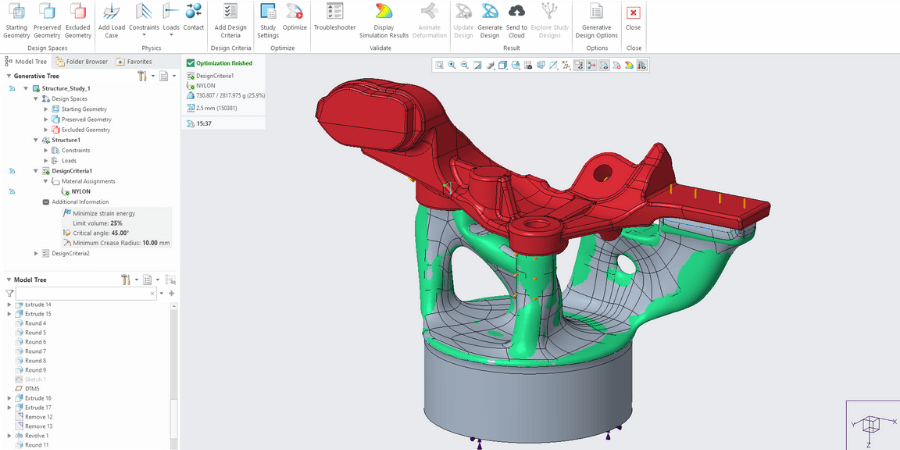Open the Loads dropdown in the ribbon
This screenshot has width=900, height=450.
[171, 33]
